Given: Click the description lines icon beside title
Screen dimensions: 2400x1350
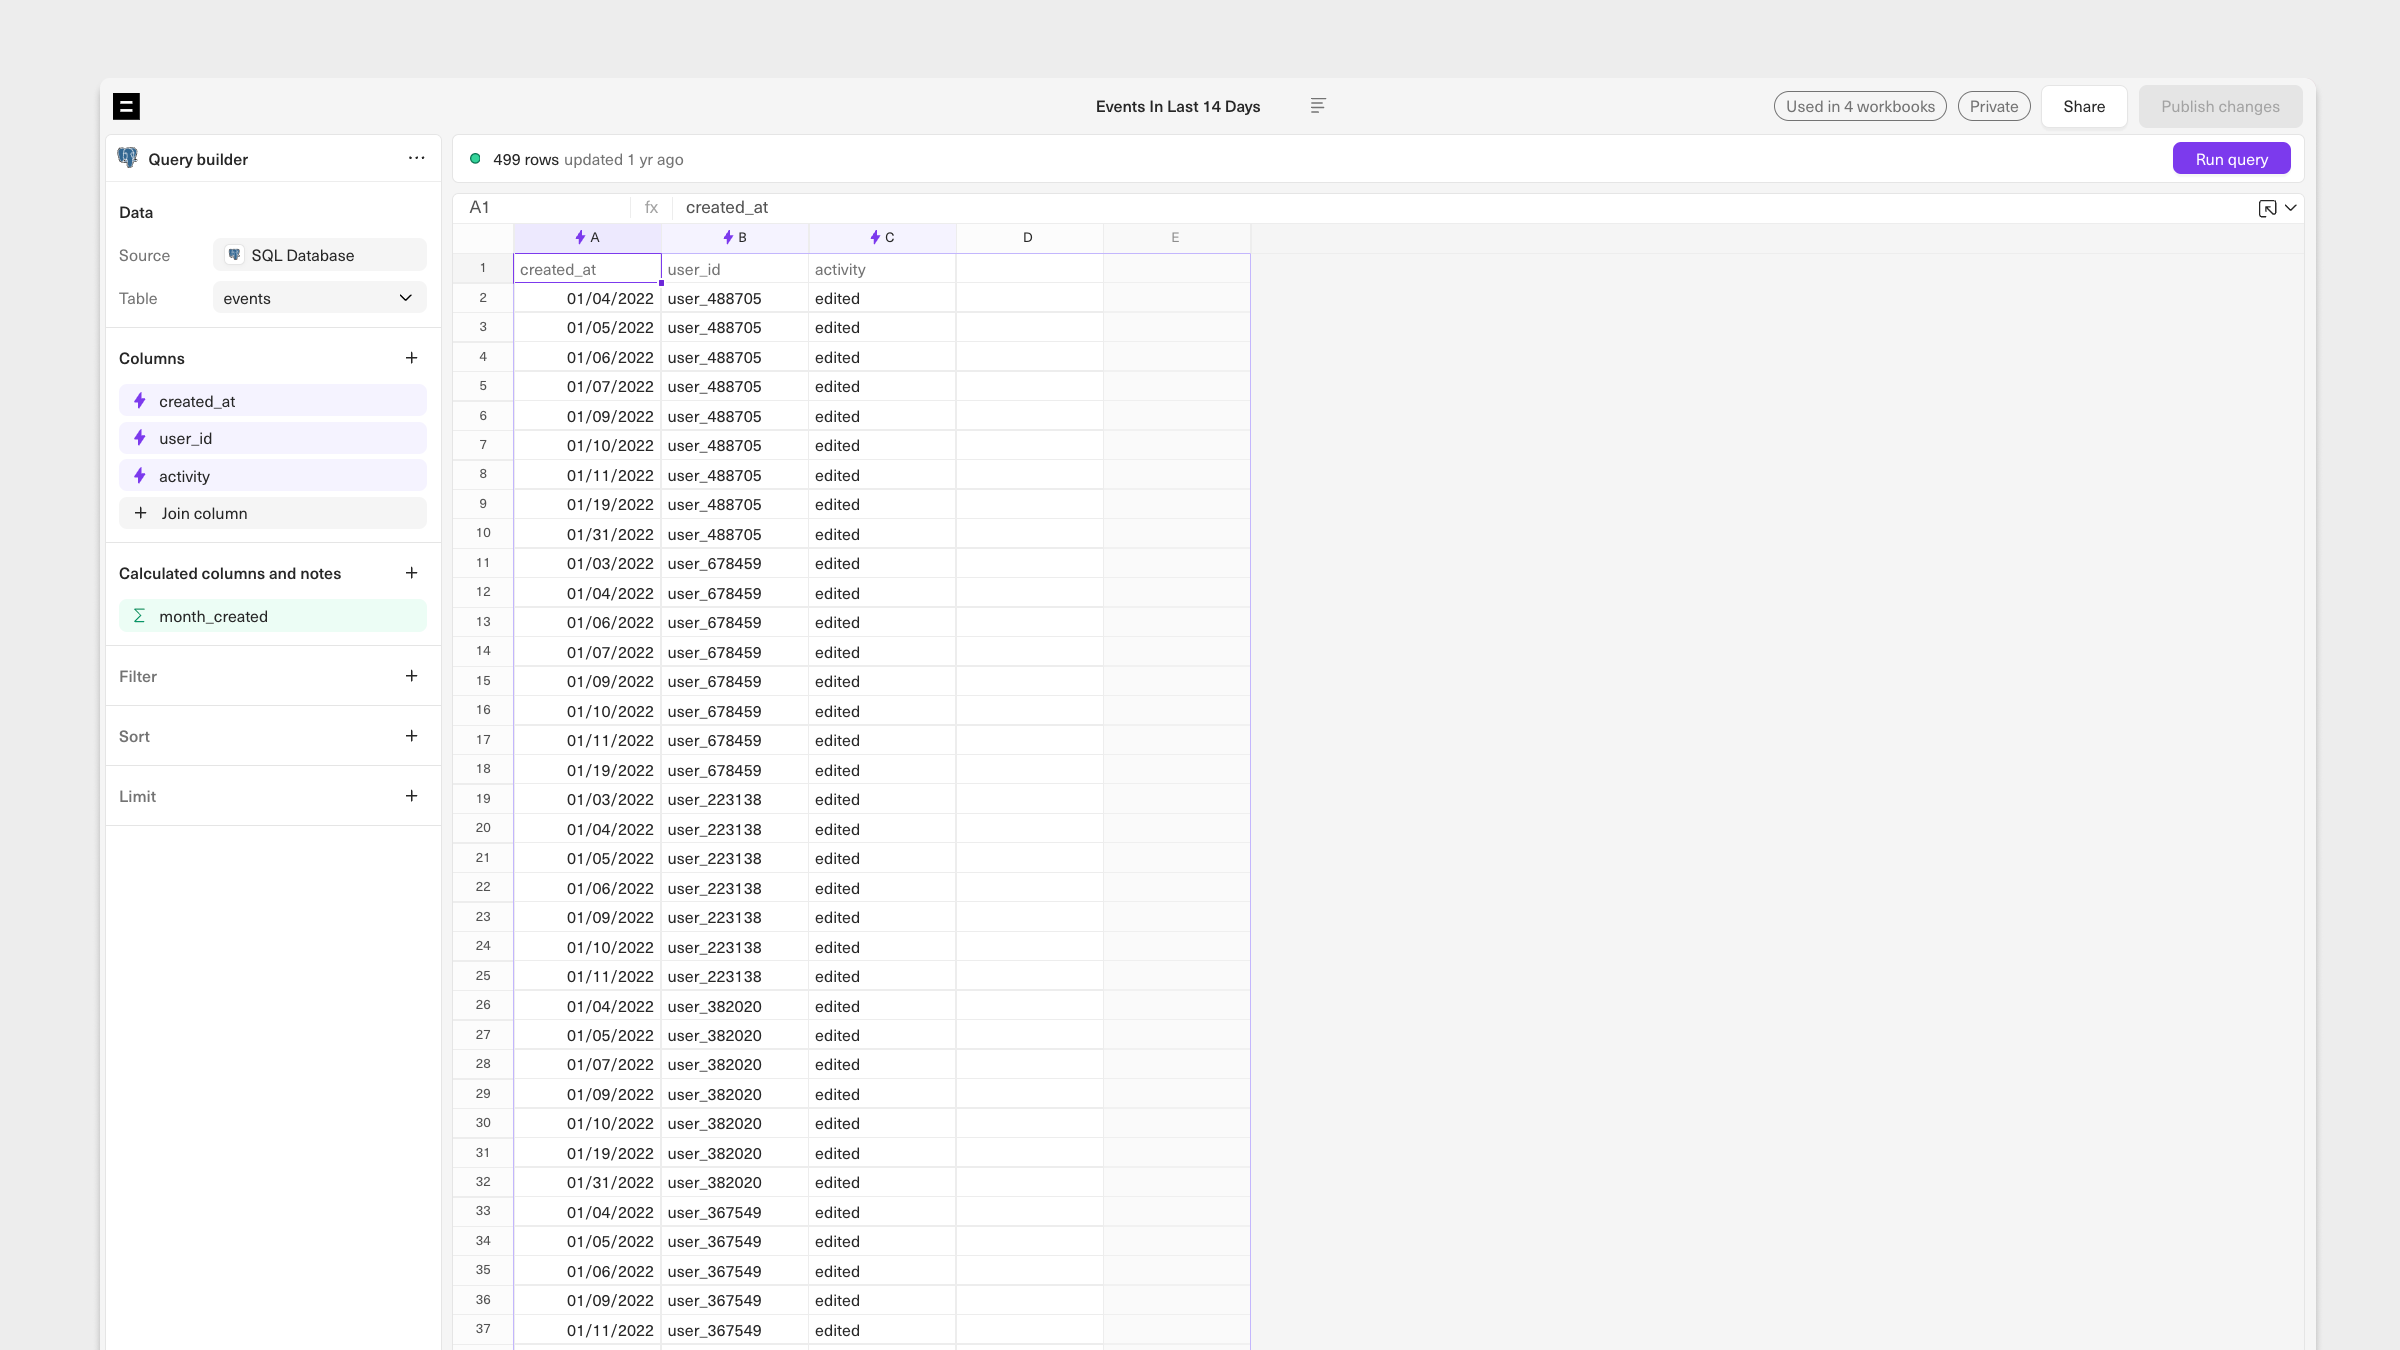Looking at the screenshot, I should pos(1318,106).
